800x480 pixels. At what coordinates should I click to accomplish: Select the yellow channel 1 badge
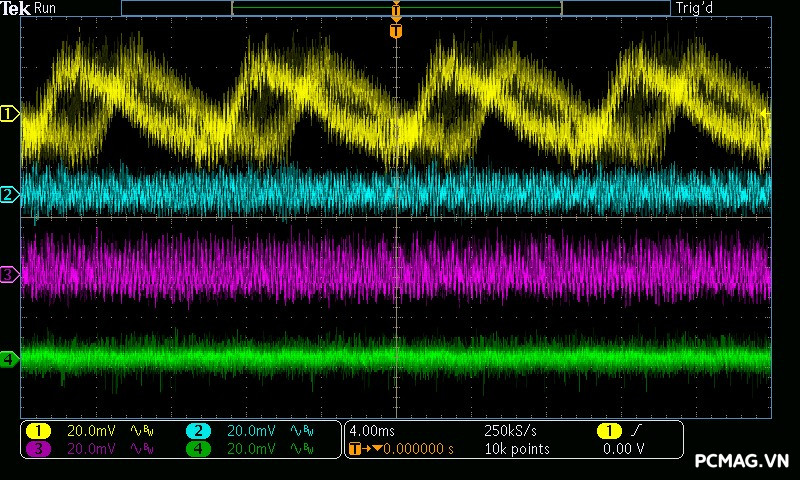pos(38,431)
